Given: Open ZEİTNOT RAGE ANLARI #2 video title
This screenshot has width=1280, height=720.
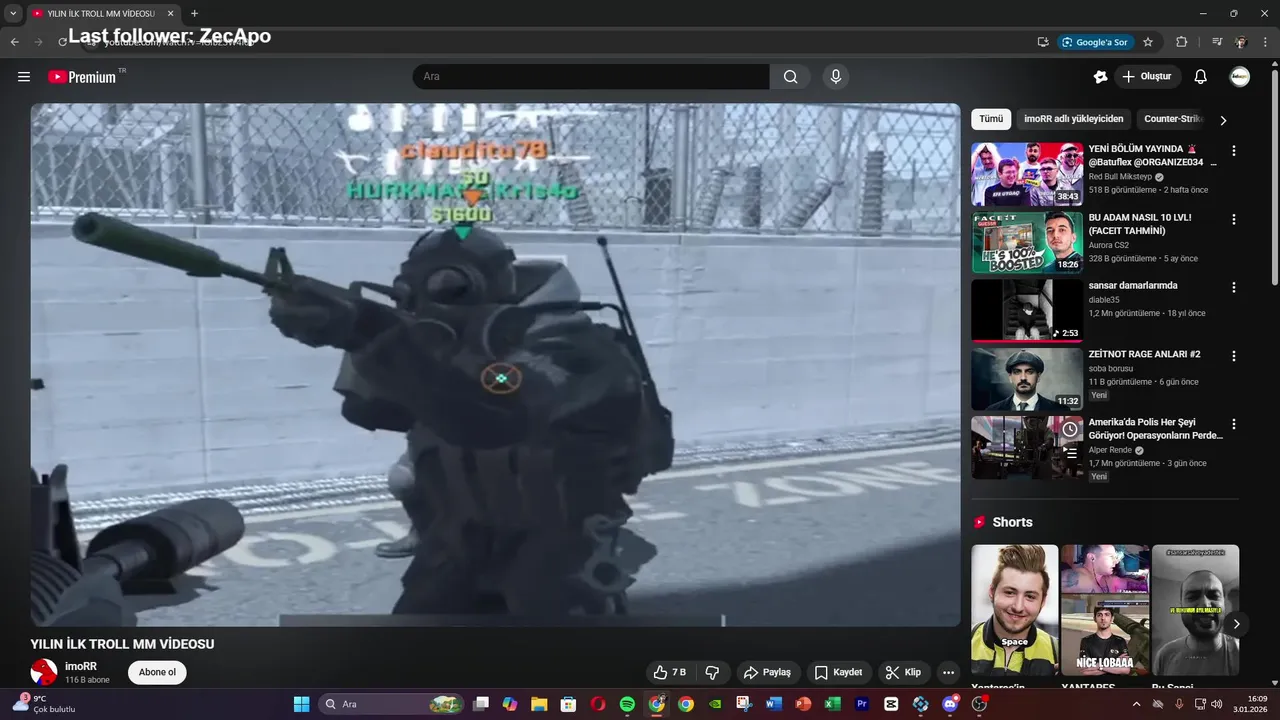Looking at the screenshot, I should pyautogui.click(x=1144, y=354).
